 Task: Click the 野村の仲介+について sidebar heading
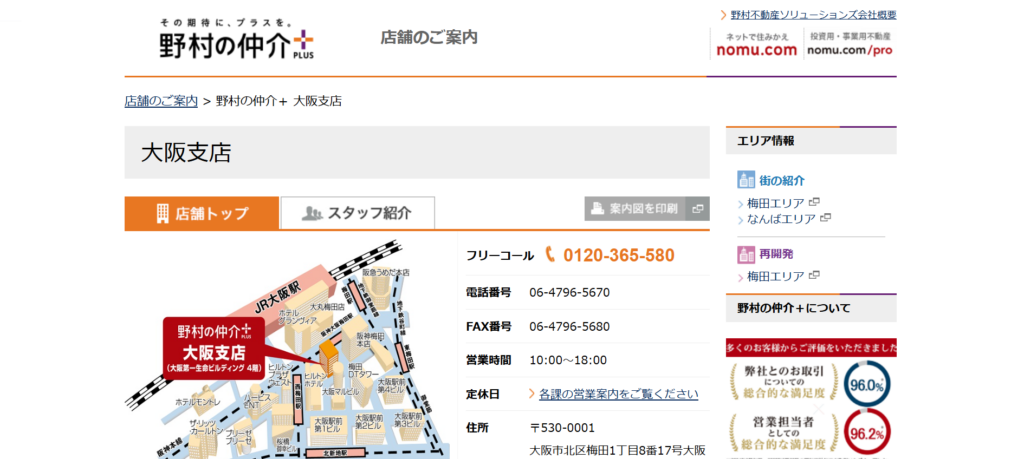point(811,308)
